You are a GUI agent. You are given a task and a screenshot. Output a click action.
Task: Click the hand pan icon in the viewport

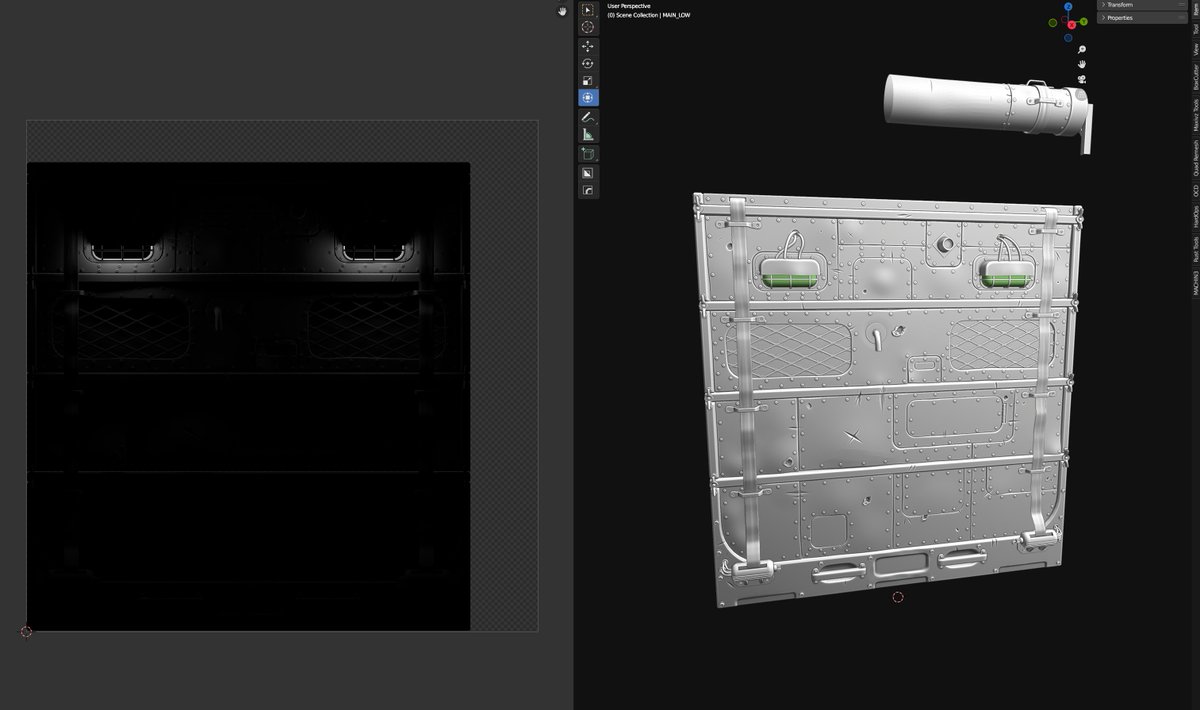(1082, 65)
